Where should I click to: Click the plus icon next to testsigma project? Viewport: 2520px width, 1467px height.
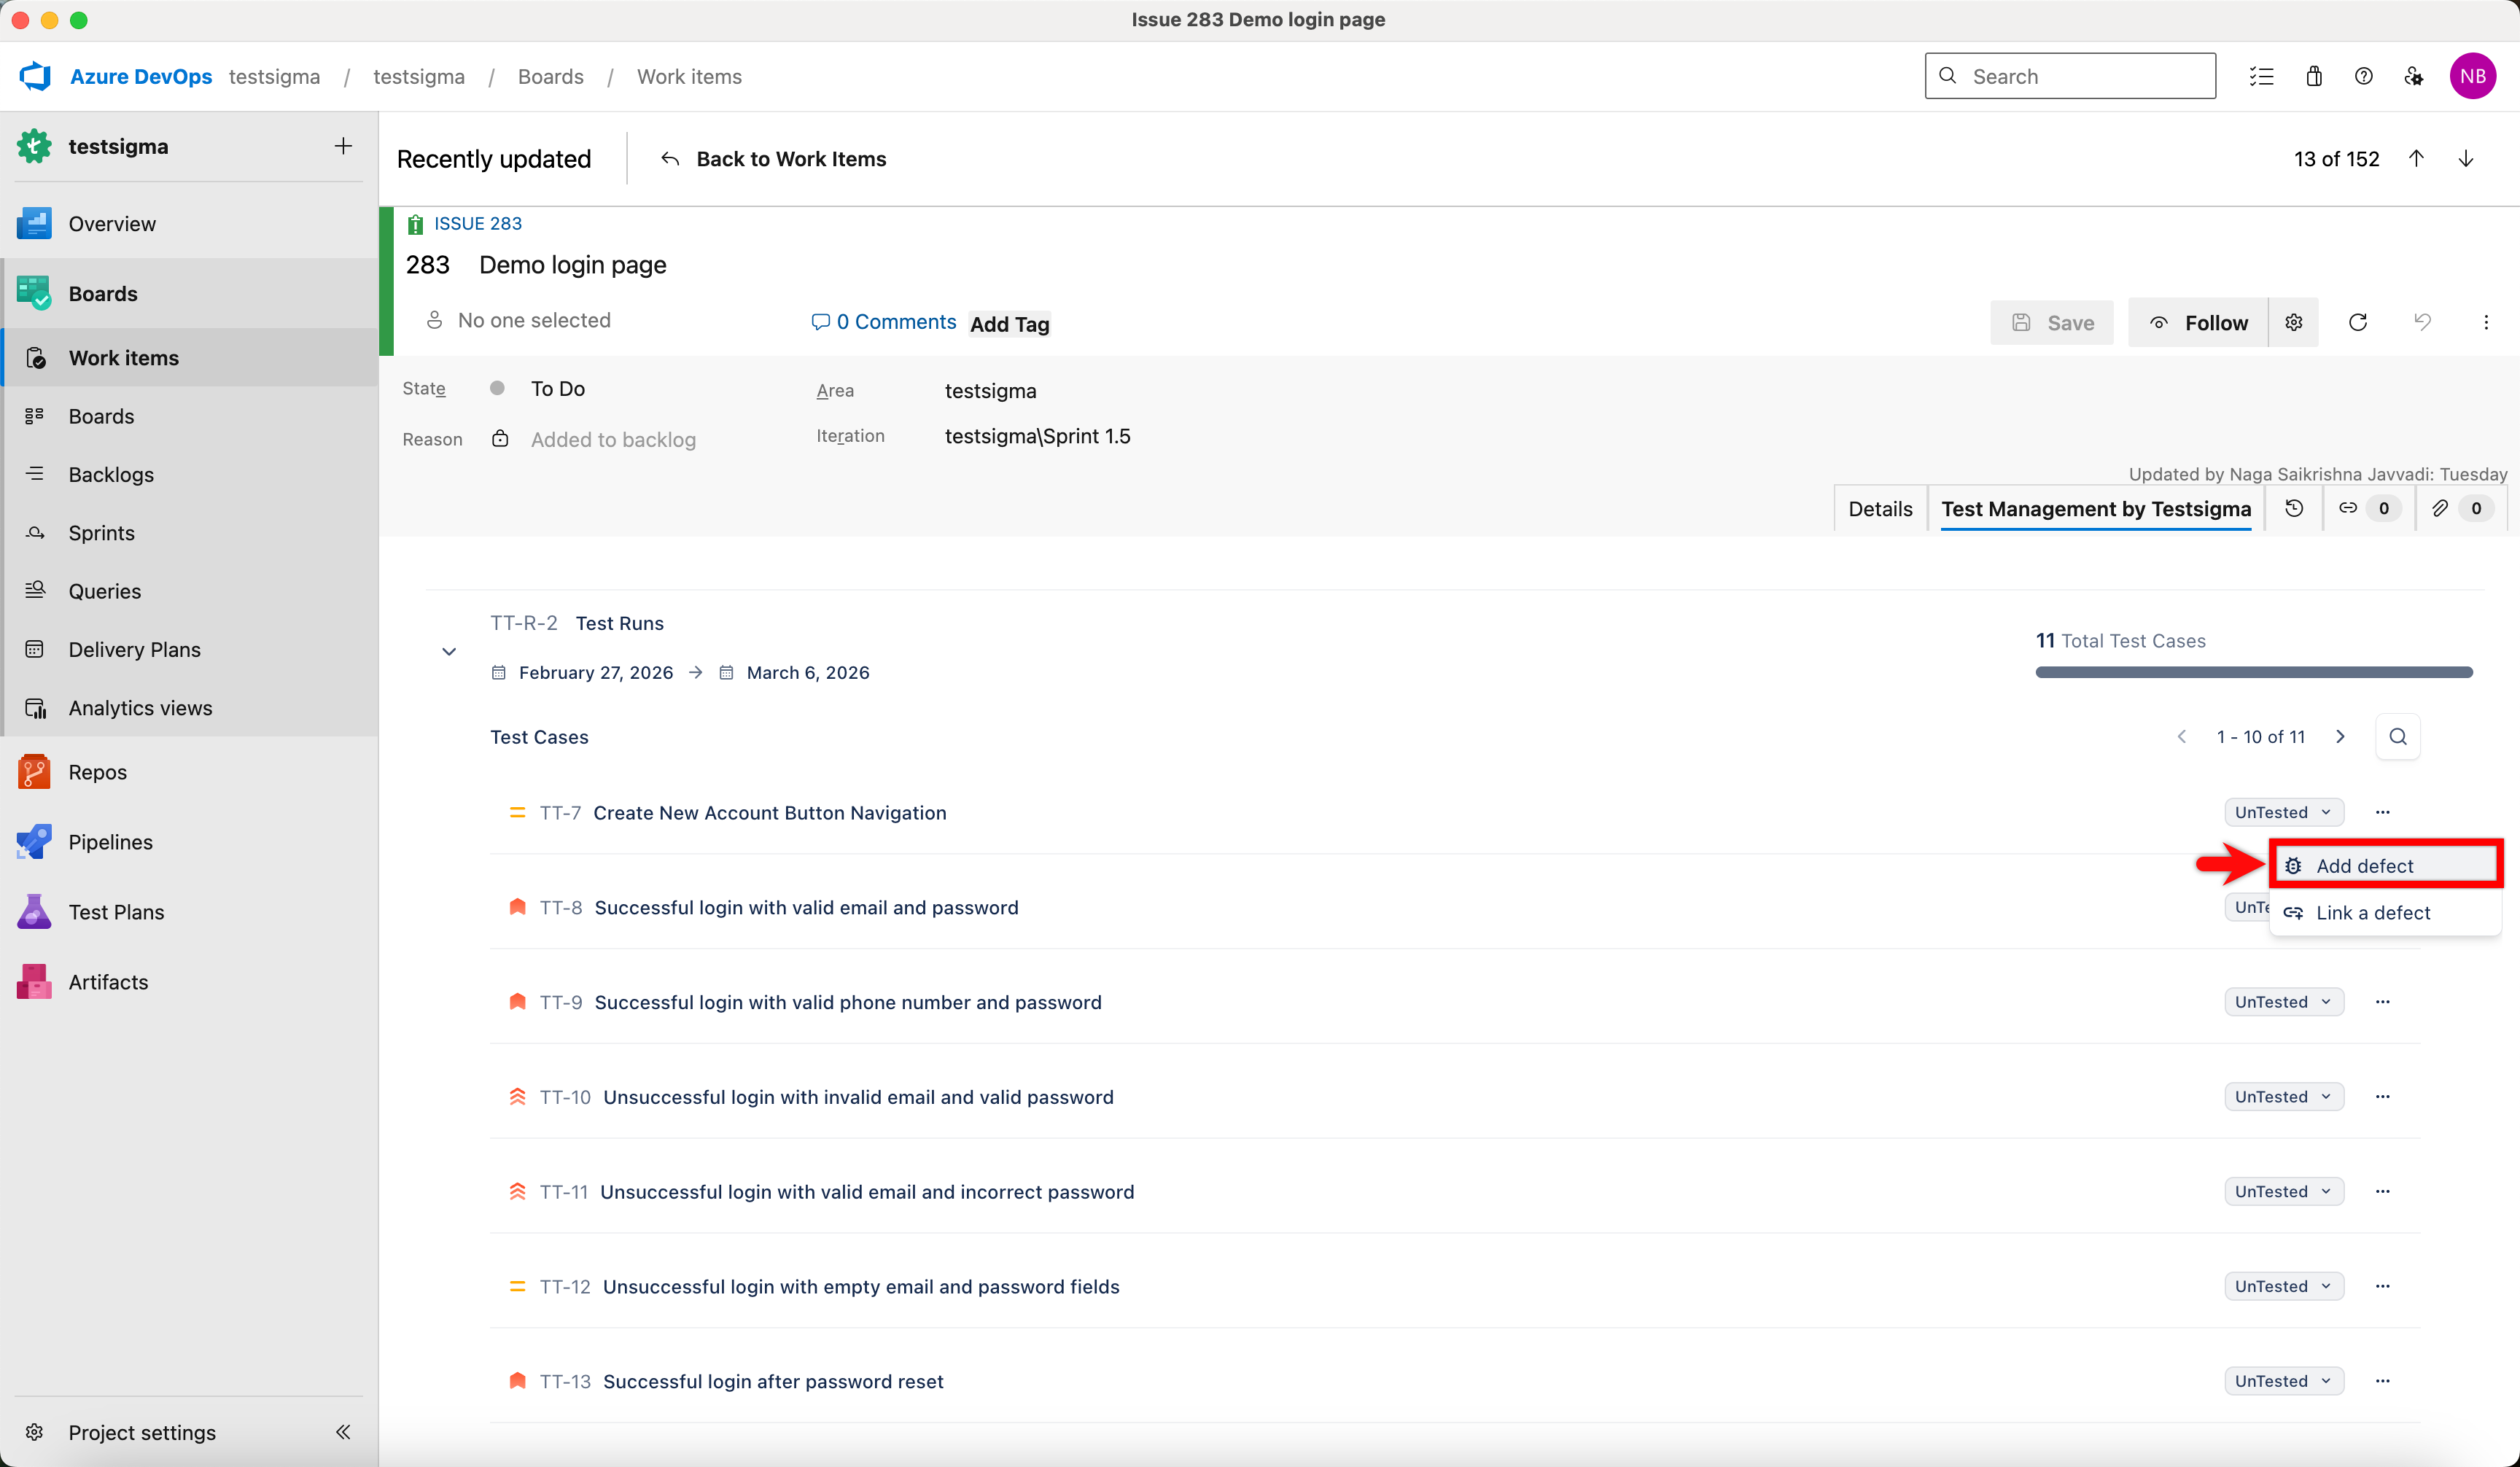pyautogui.click(x=343, y=146)
